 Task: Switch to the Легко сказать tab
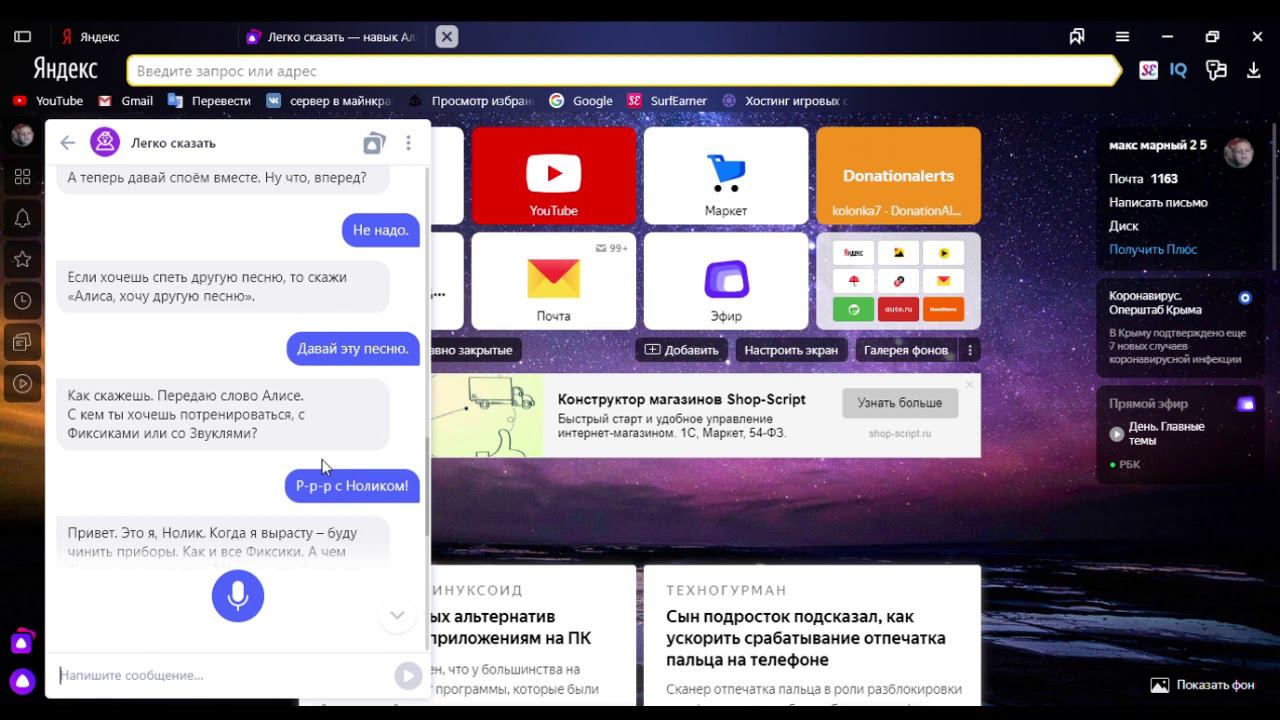coord(332,37)
